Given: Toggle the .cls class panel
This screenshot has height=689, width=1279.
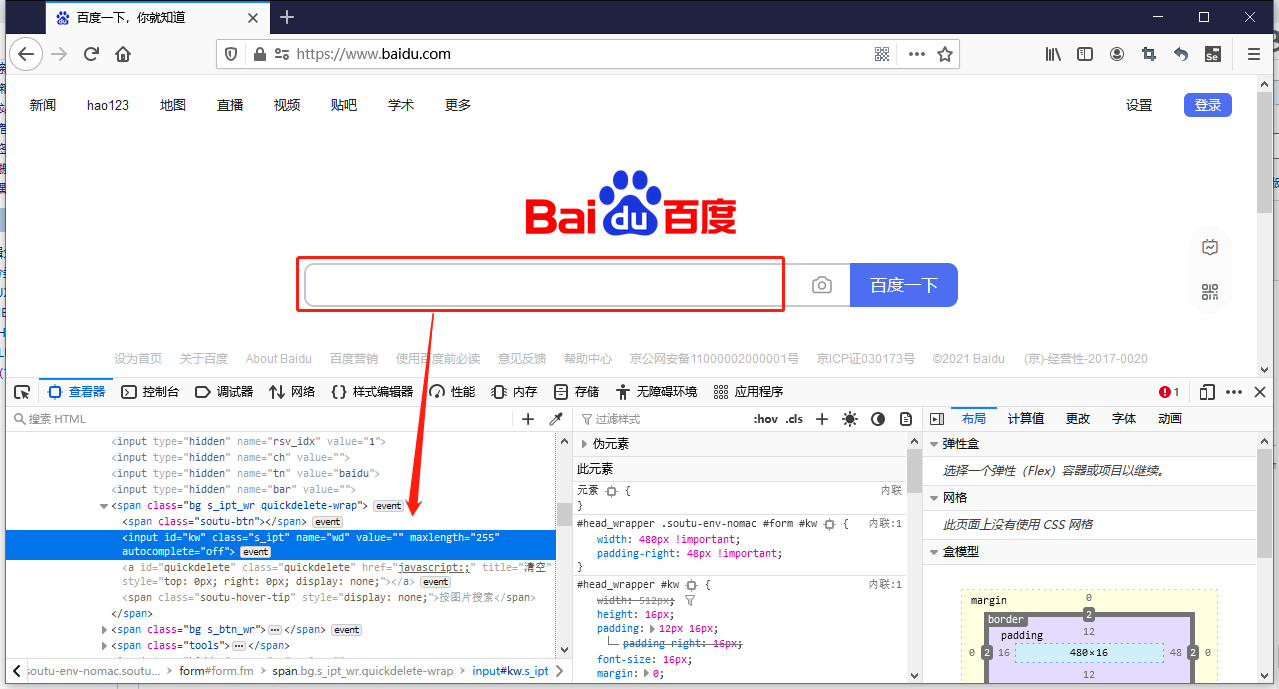Looking at the screenshot, I should [x=794, y=419].
